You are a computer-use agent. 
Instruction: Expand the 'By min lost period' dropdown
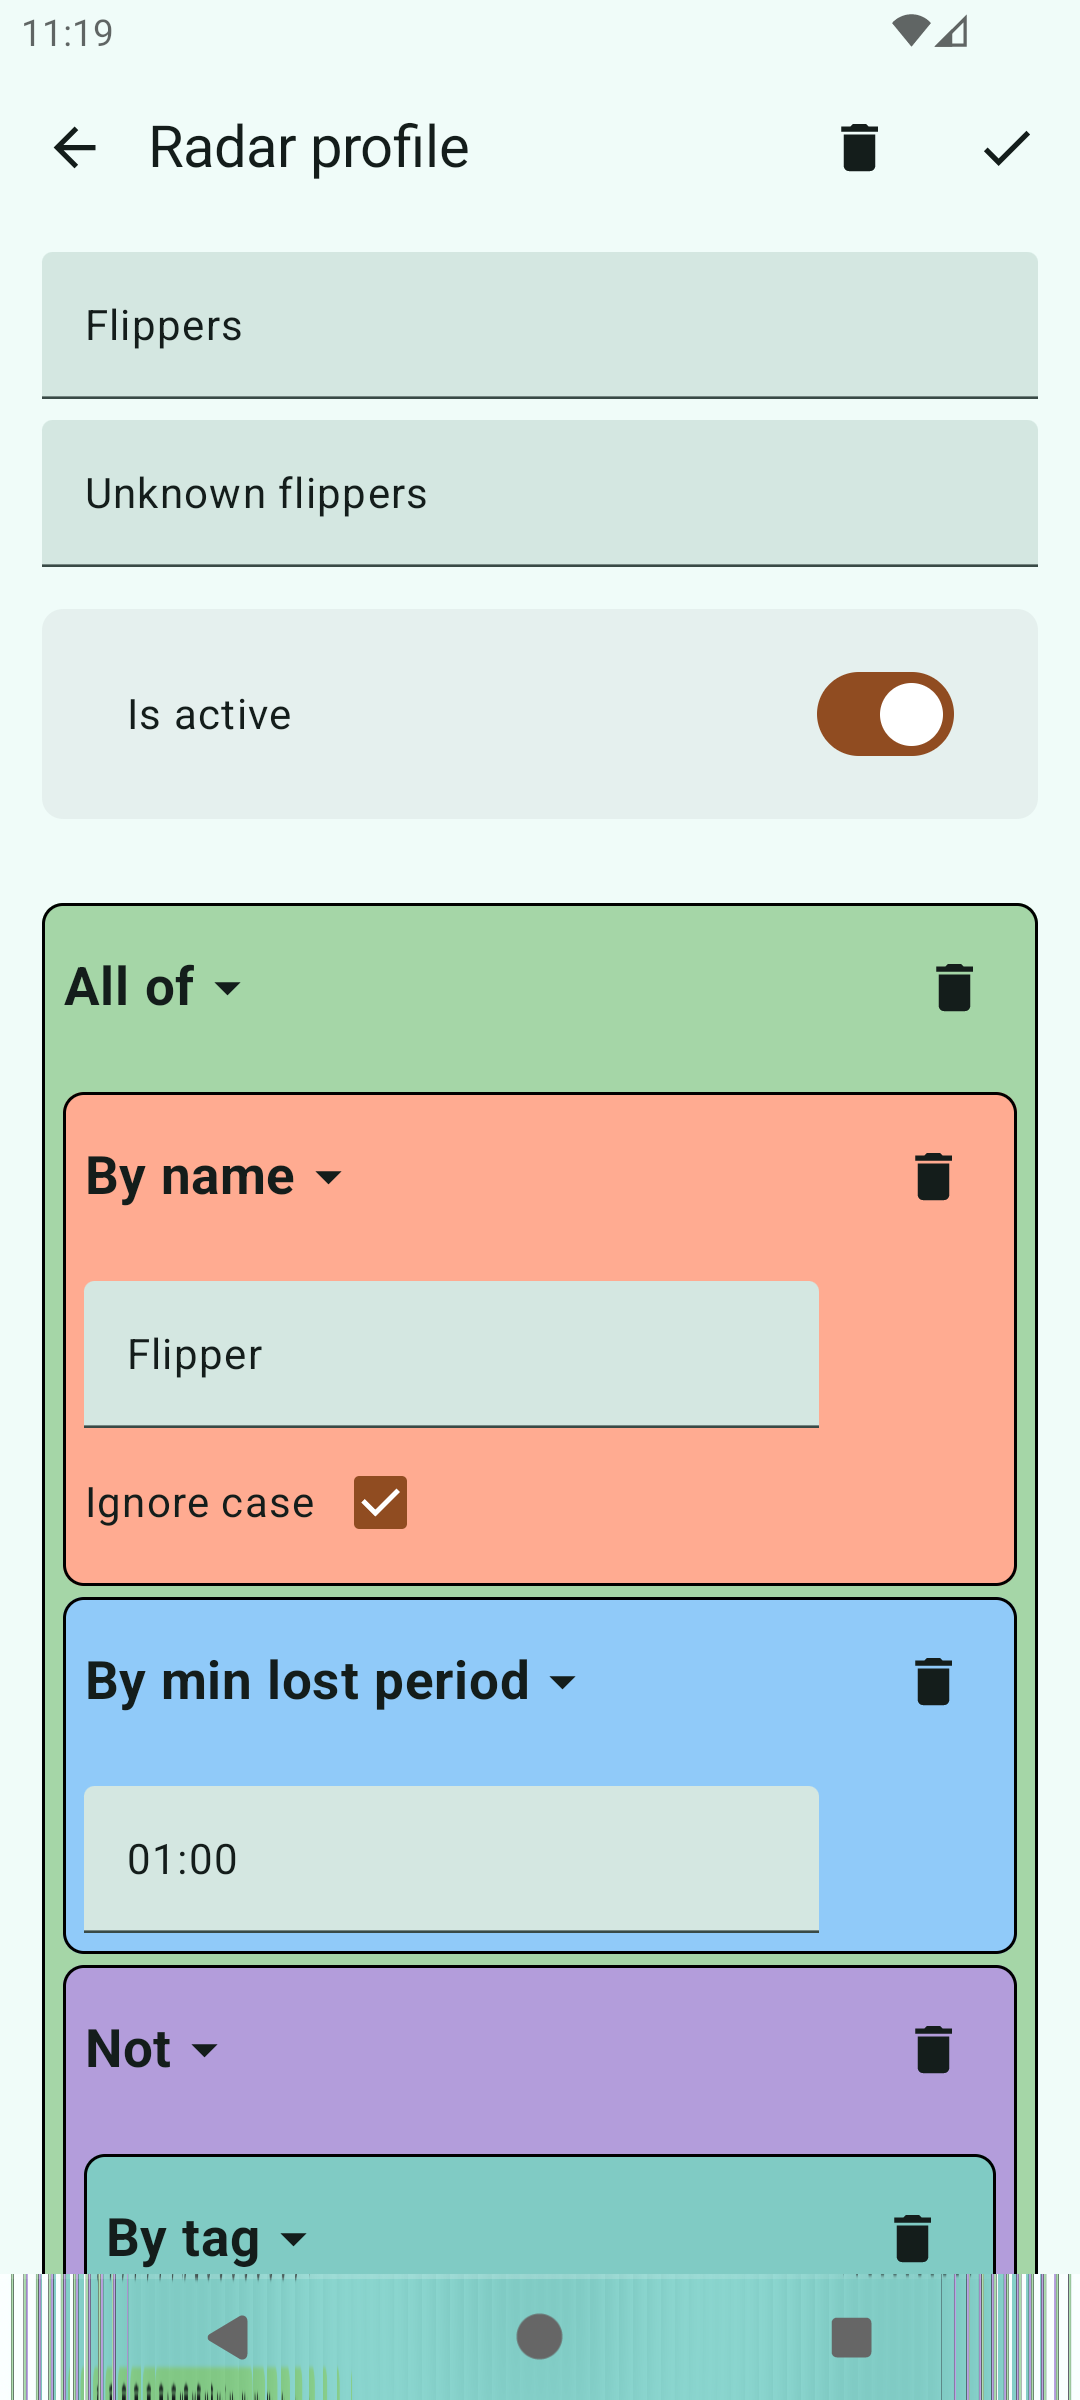[x=331, y=1682]
